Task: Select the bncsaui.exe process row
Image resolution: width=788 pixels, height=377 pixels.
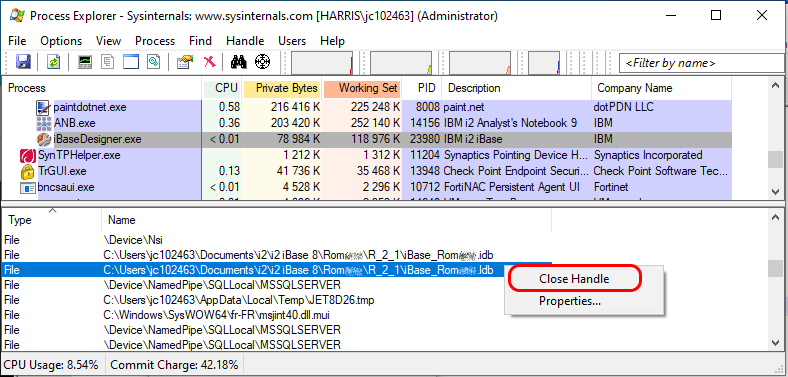Action: [367, 187]
